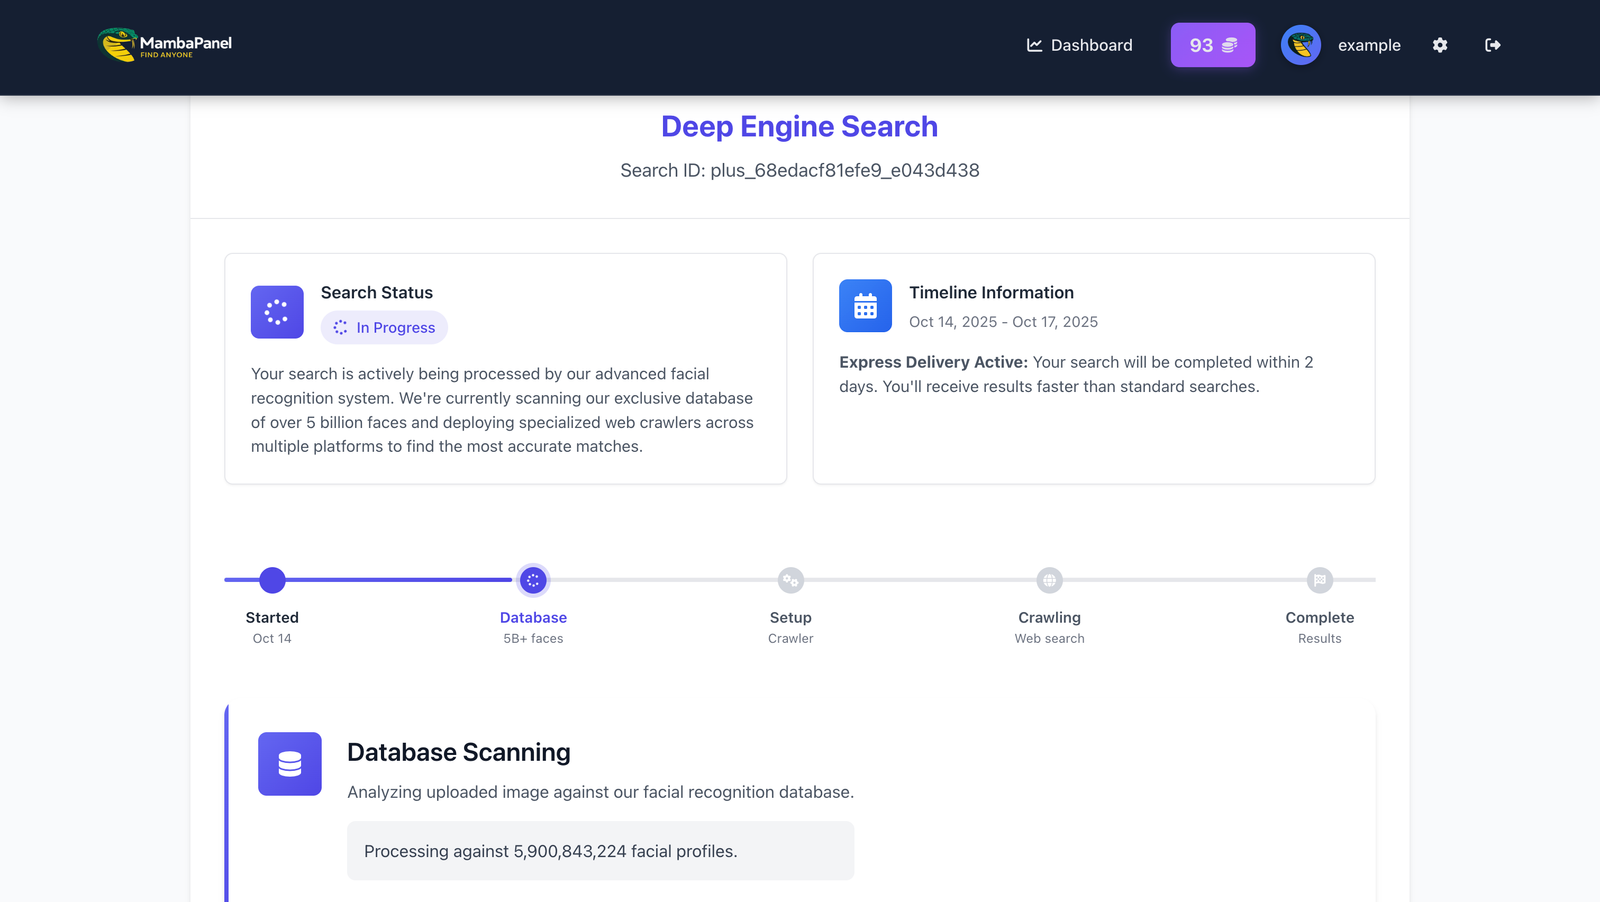Select the Database 5B+ faces step
The image size is (1600, 902).
533,580
